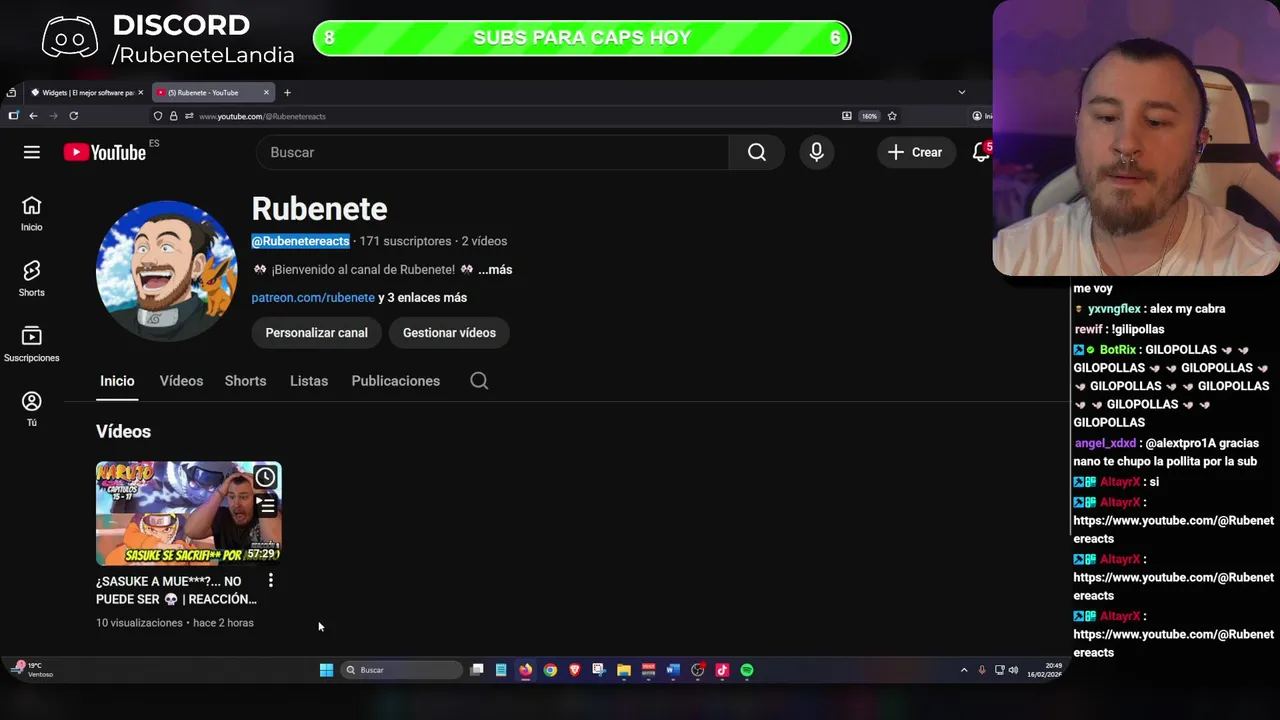Open Spotify from the taskbar
This screenshot has height=720, width=1280.
[747, 670]
